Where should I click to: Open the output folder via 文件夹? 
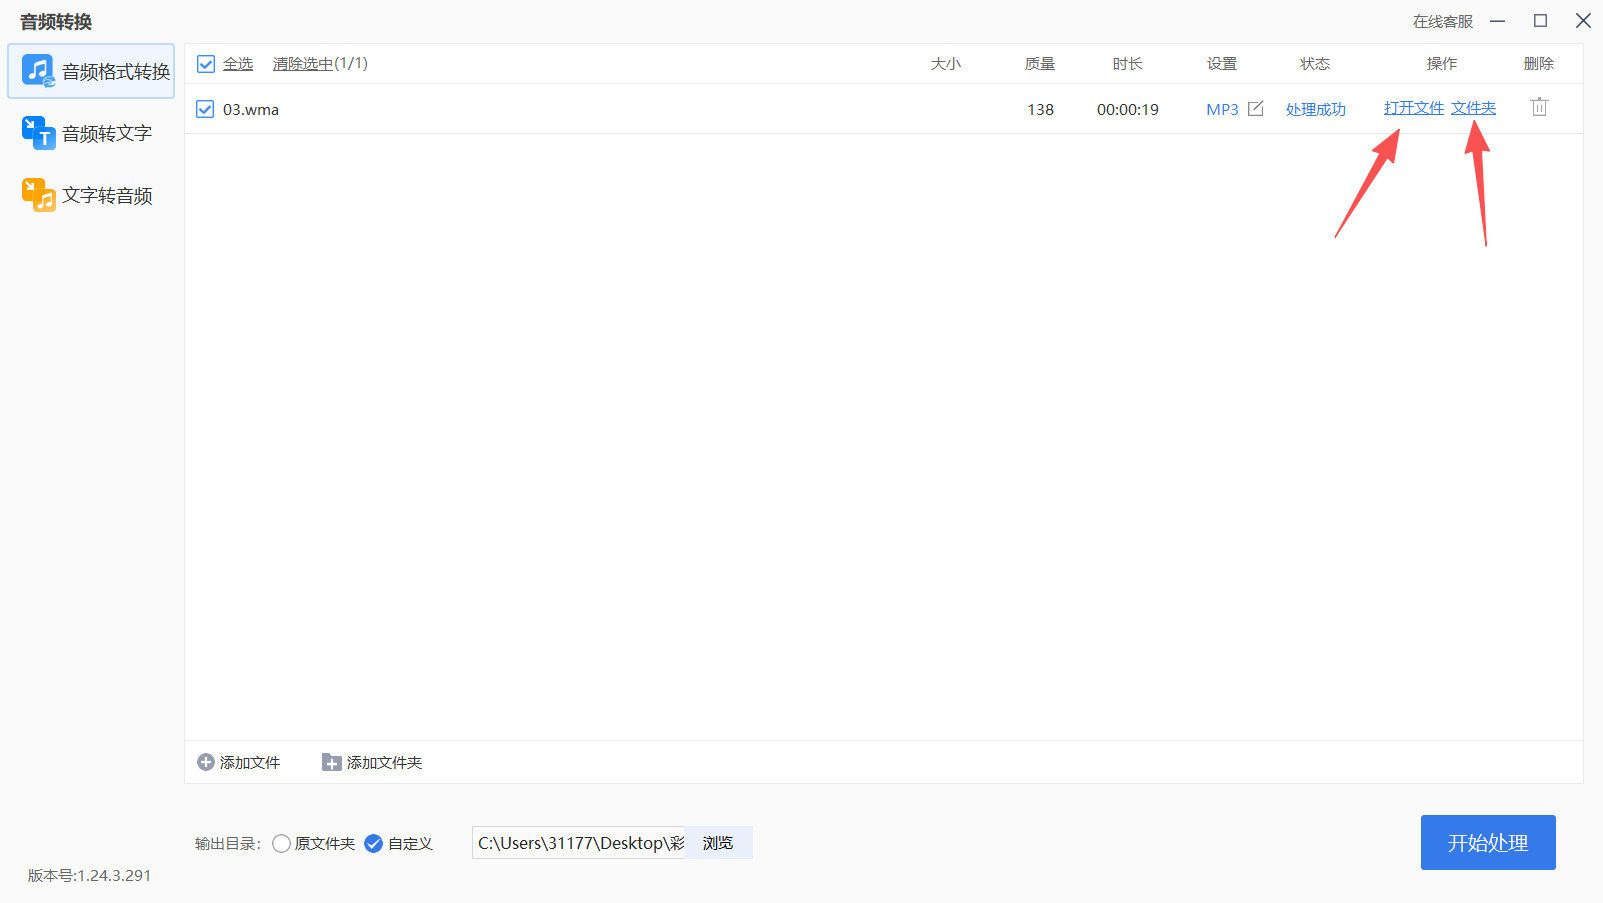[x=1474, y=108]
